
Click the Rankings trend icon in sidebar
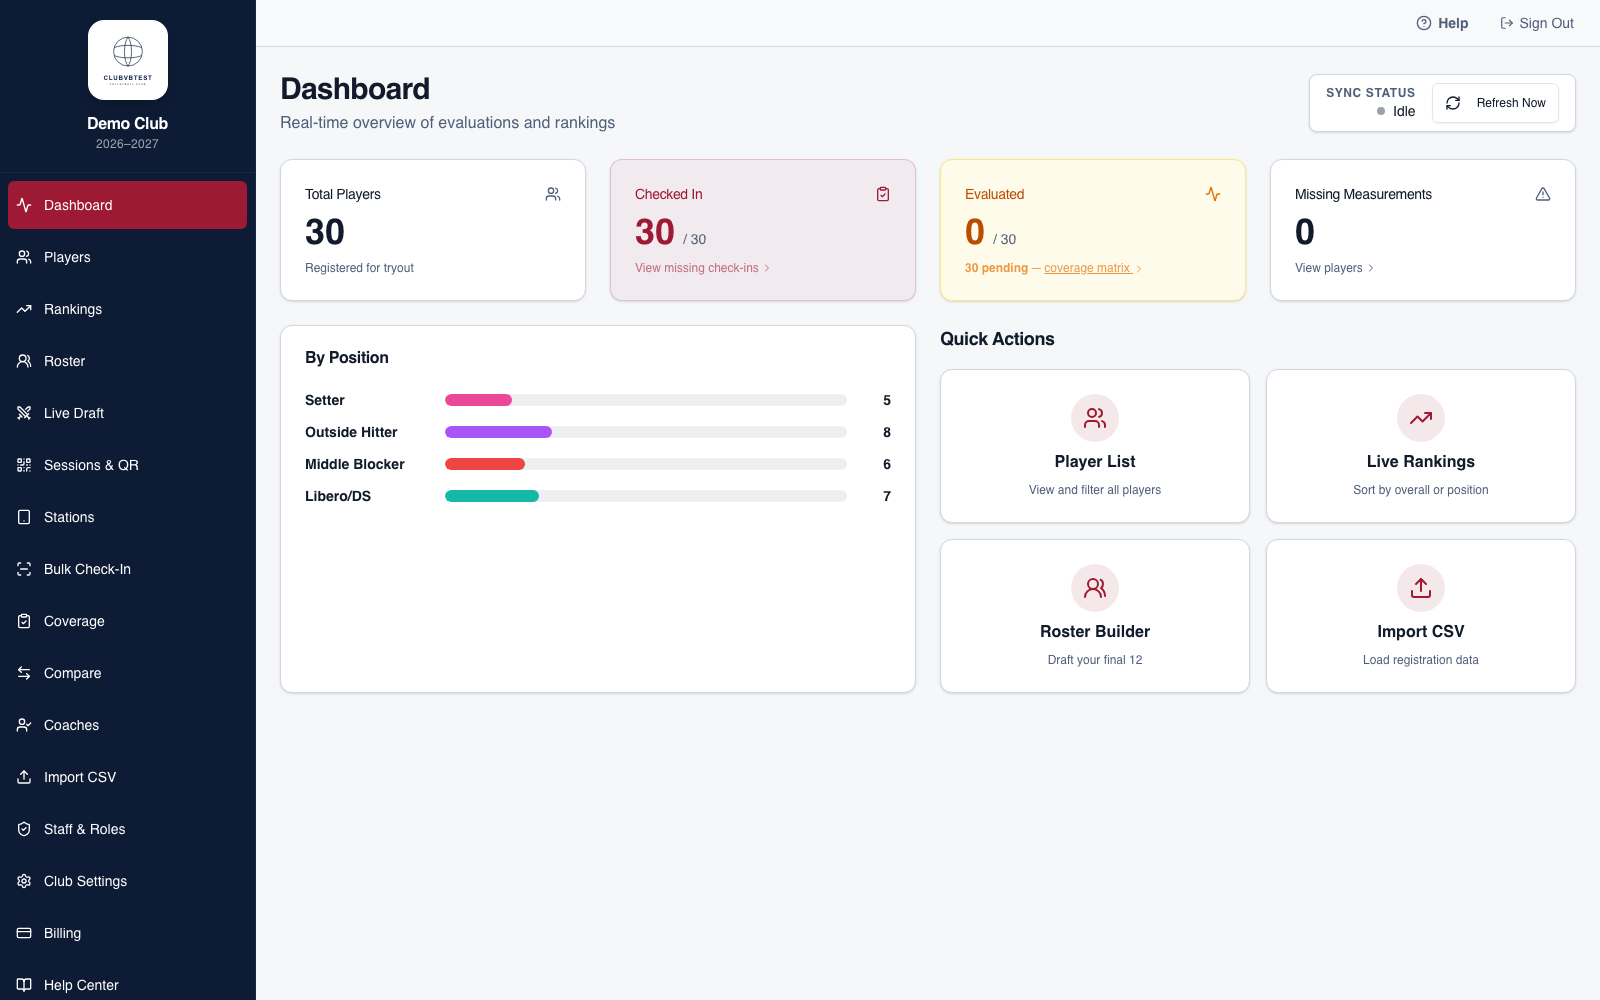coord(24,309)
